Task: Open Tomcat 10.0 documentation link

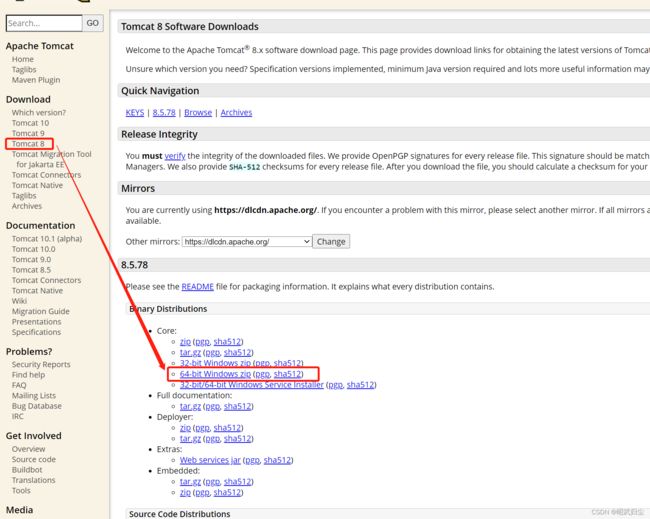Action: click(34, 249)
